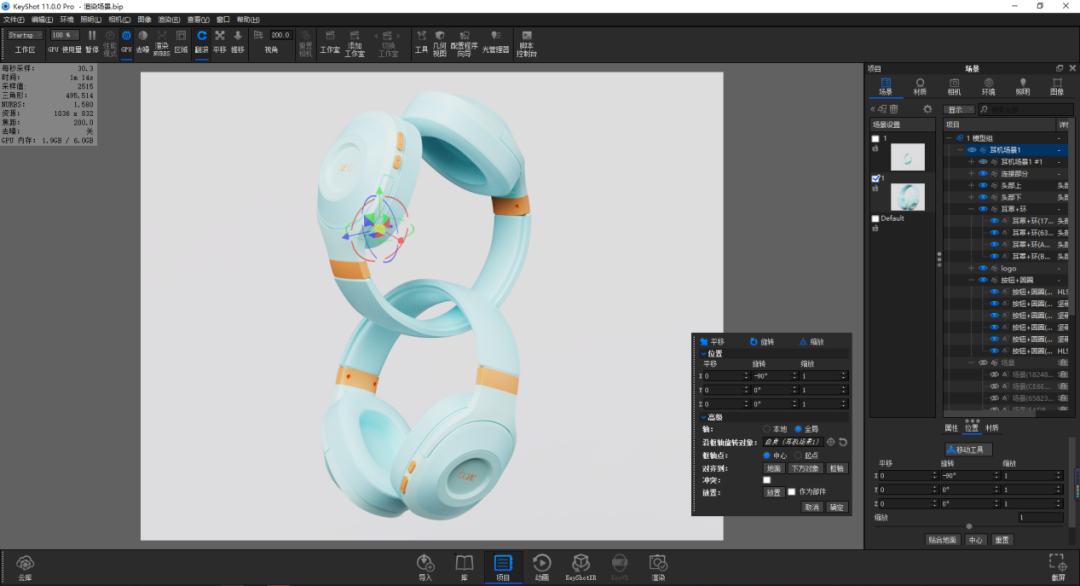Click the 移动工具 move tool button
1080x586 pixels.
point(968,450)
